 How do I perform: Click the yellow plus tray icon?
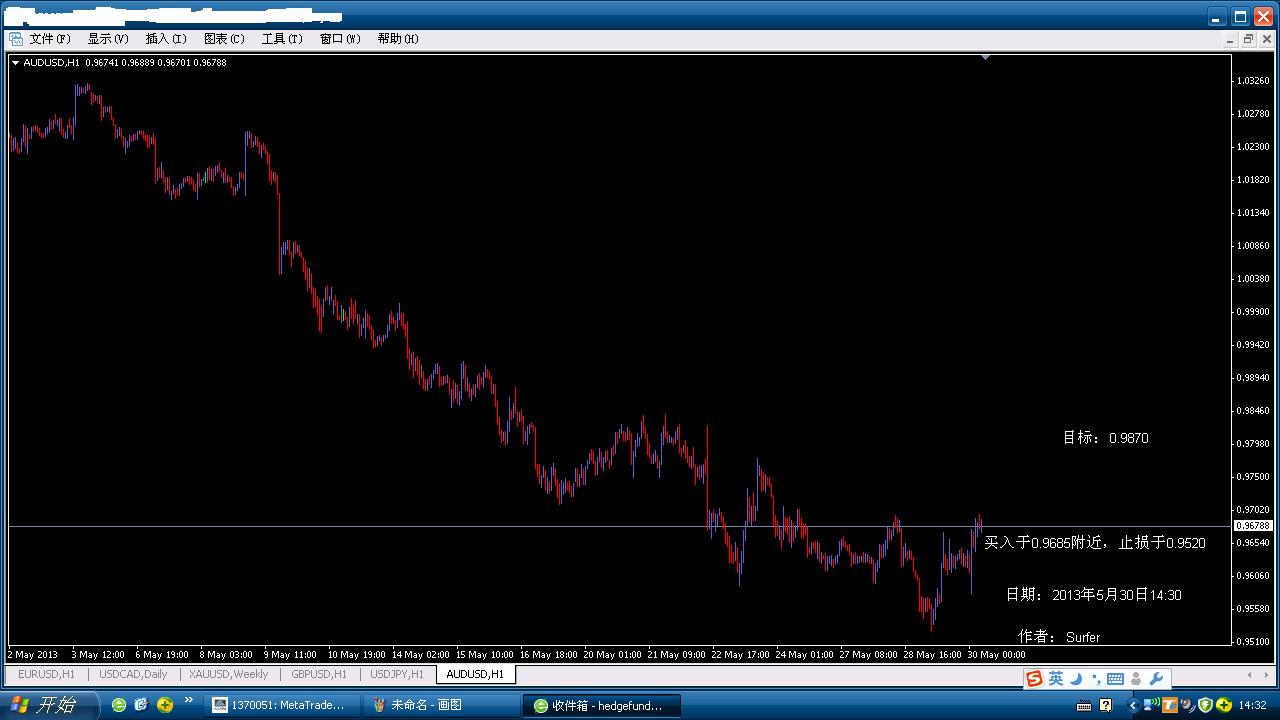coord(1224,705)
